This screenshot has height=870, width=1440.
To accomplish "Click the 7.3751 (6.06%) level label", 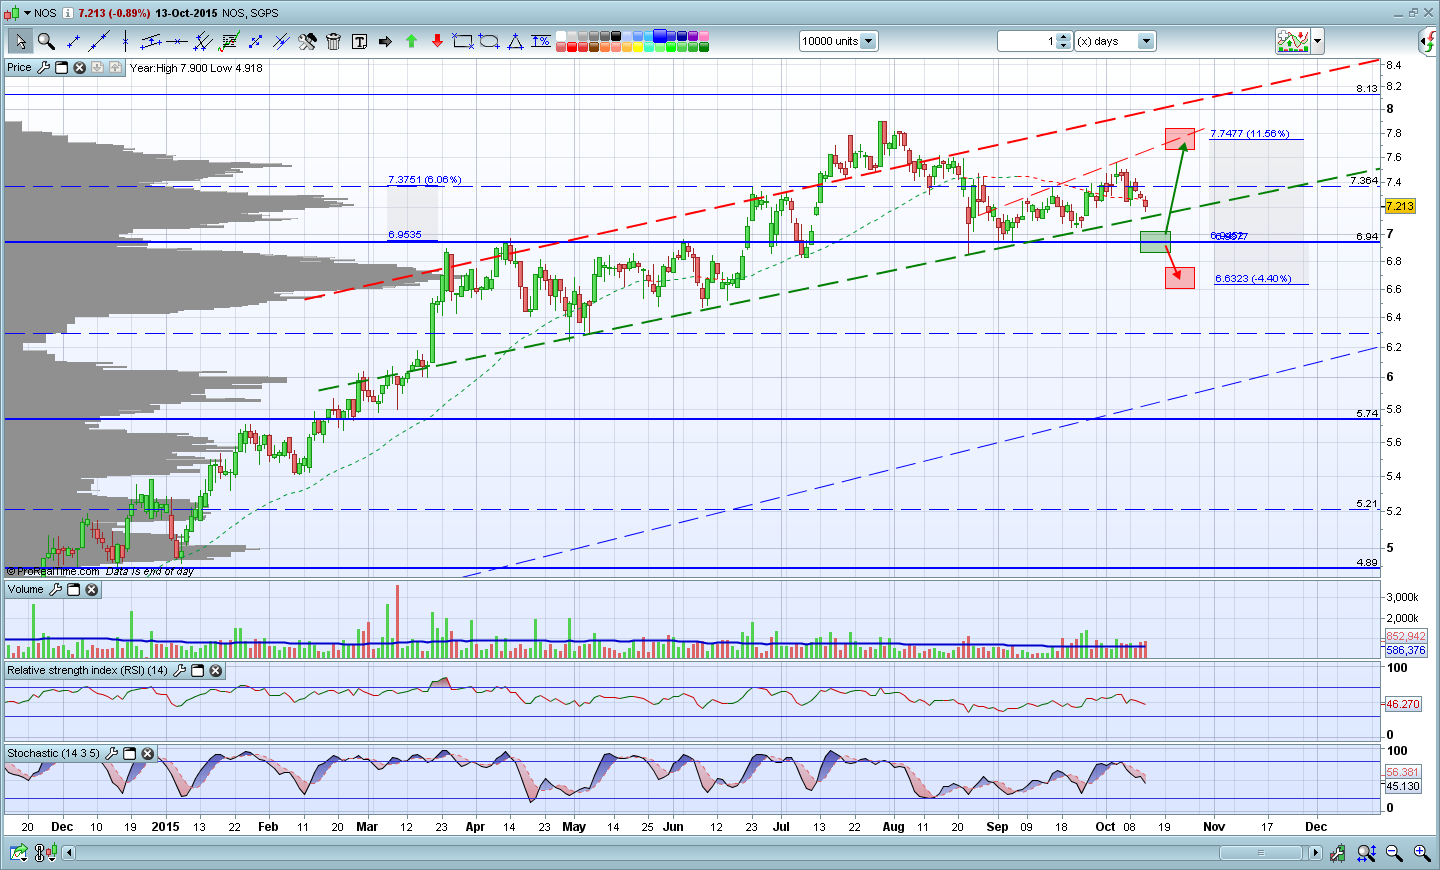I will (x=425, y=180).
